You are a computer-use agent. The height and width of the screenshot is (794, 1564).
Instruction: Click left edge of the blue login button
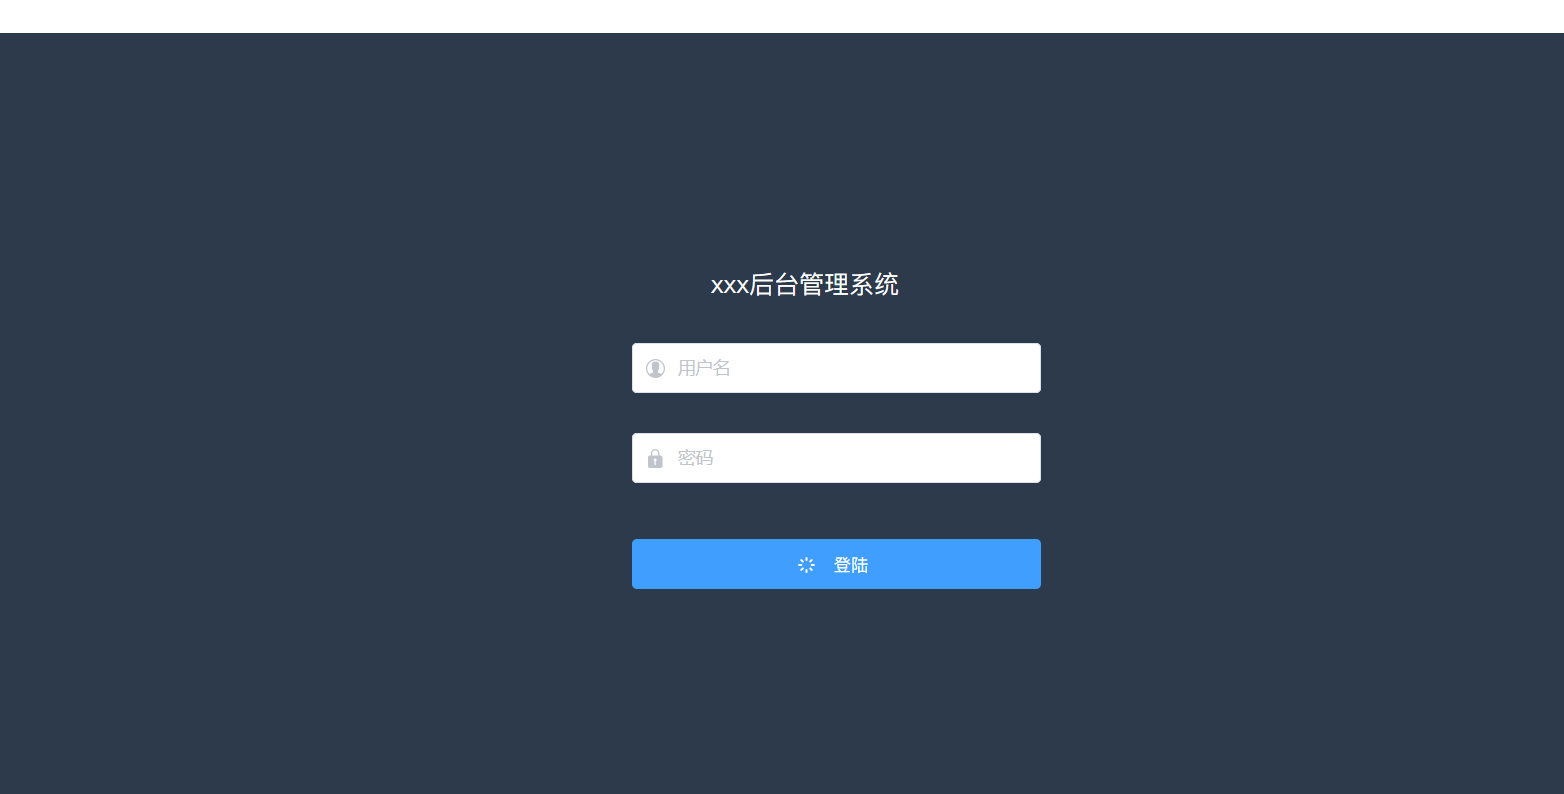point(645,564)
